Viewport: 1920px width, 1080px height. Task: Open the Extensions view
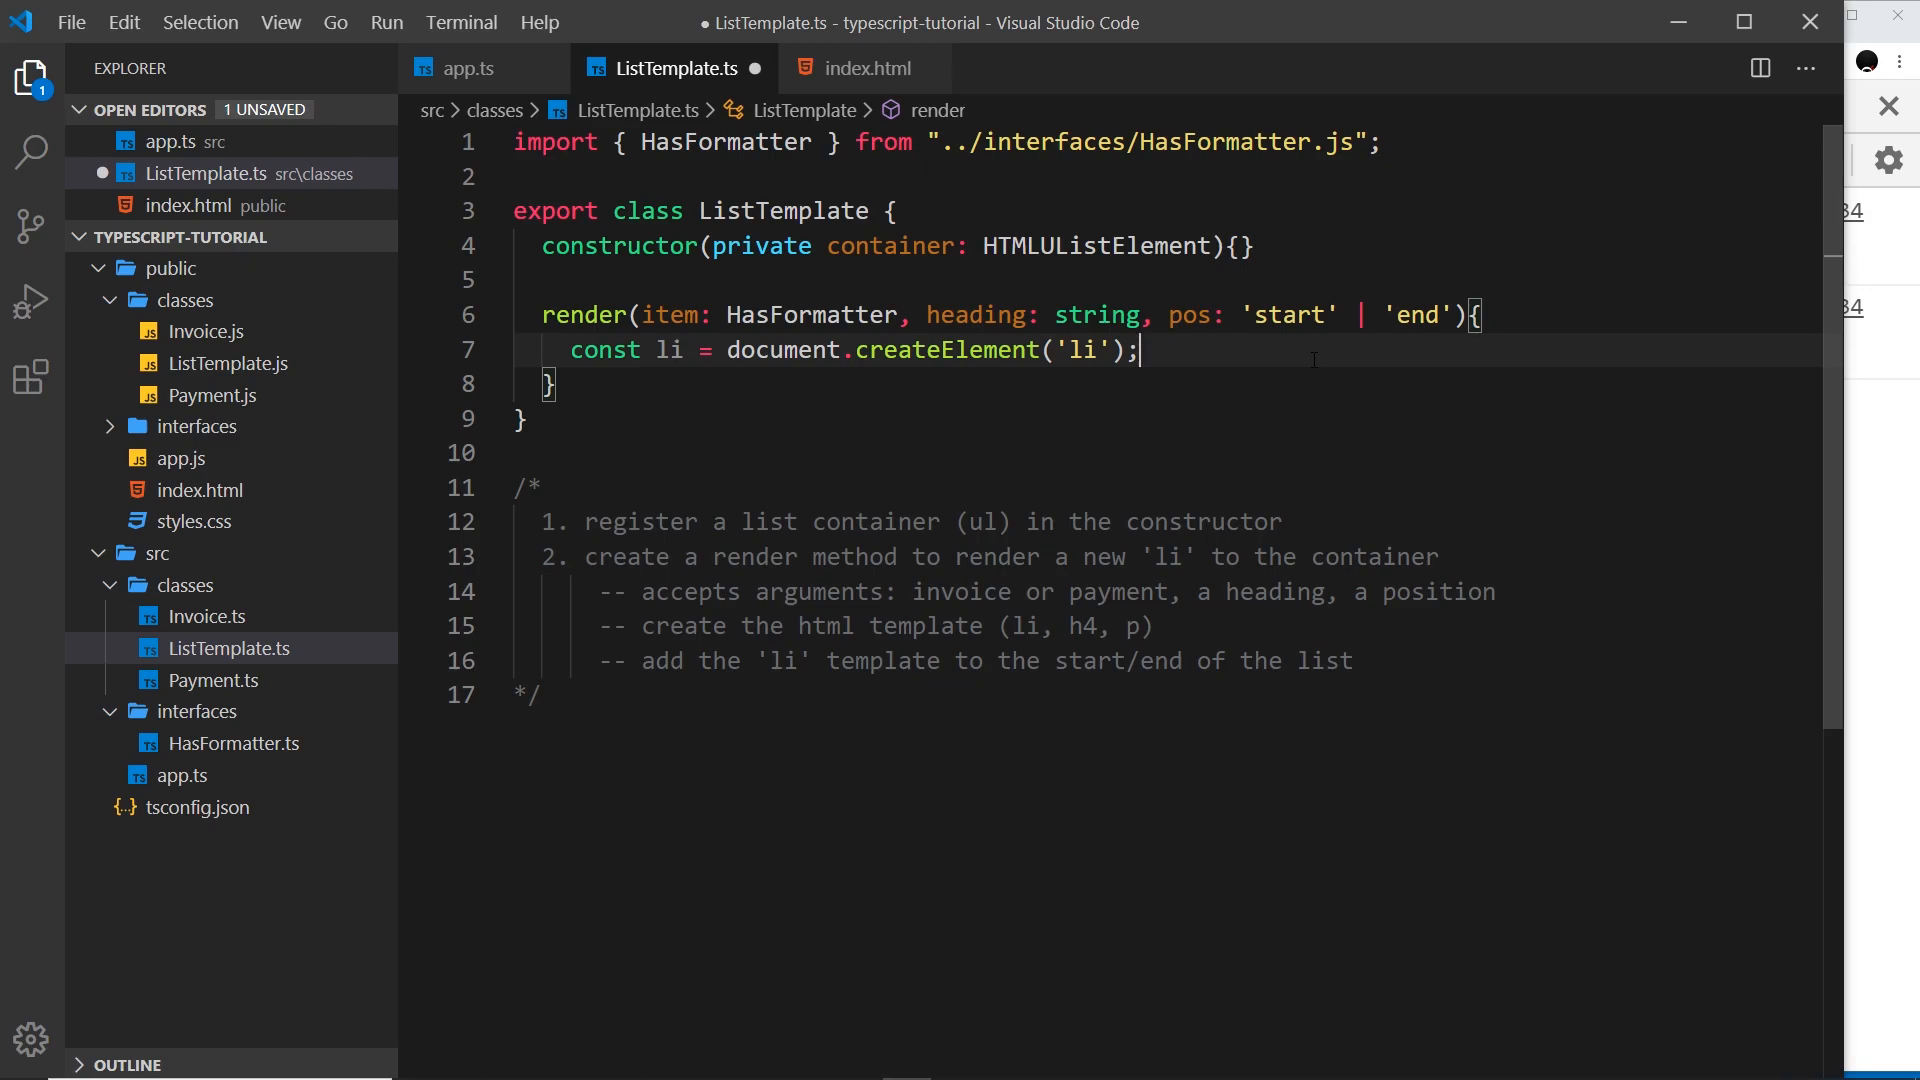pyautogui.click(x=32, y=377)
